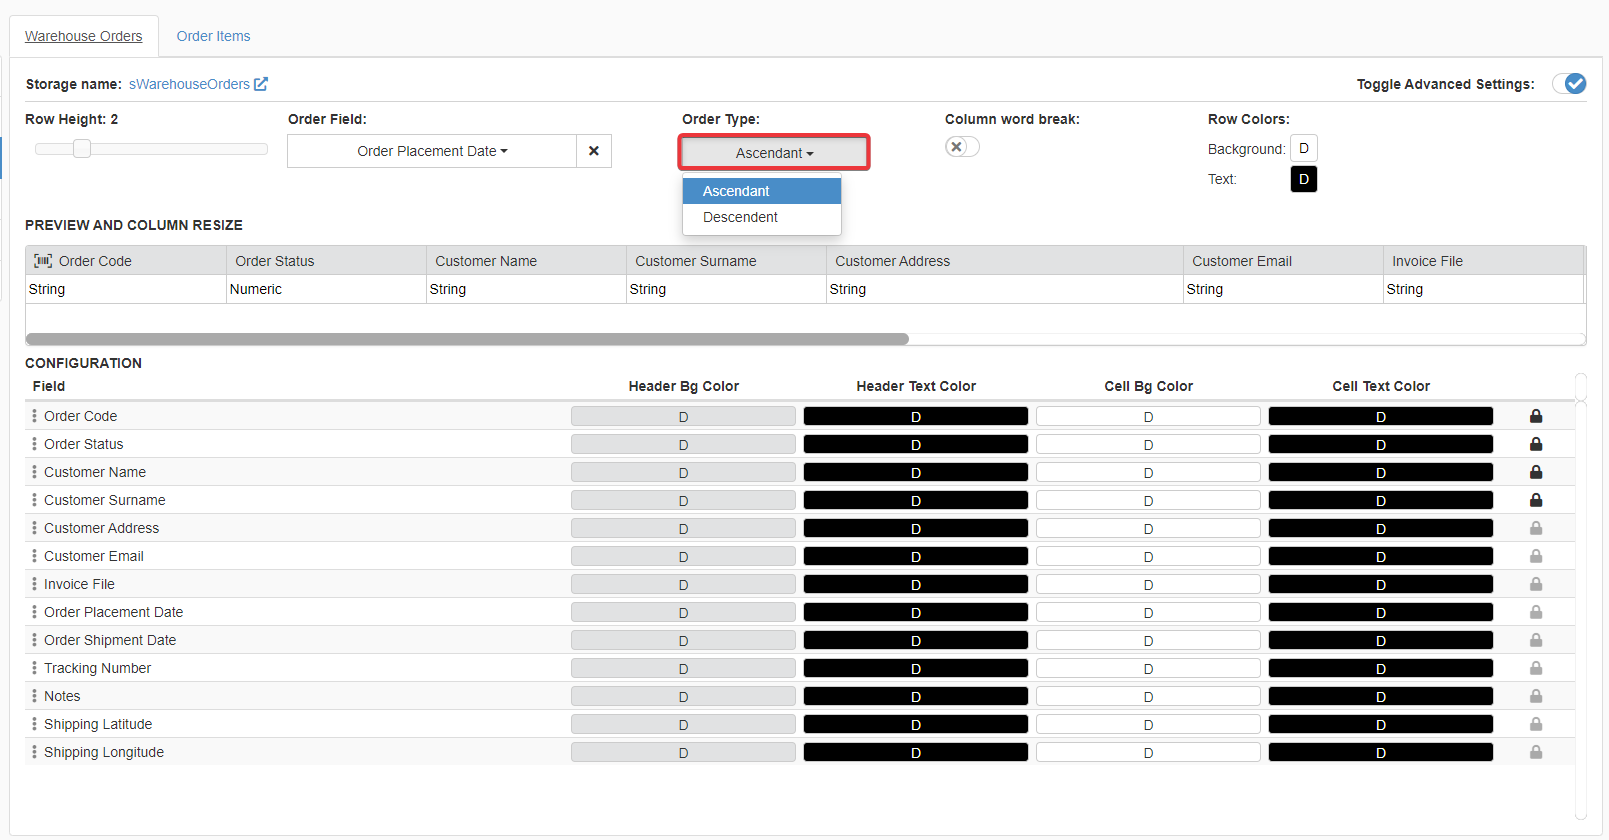Grab the drag handle for Order Status

(34, 444)
